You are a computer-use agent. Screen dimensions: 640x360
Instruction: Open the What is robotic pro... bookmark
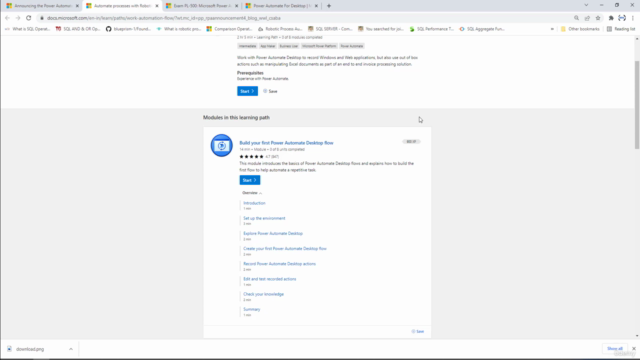tap(179, 29)
